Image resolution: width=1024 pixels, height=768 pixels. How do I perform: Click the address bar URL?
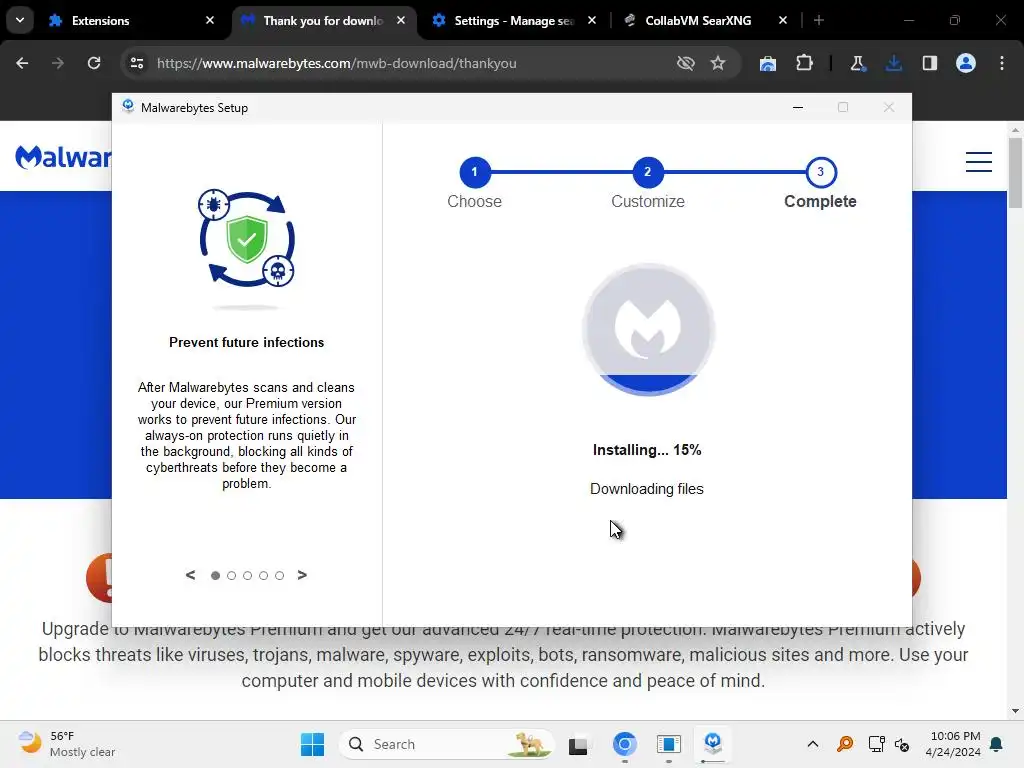(336, 63)
